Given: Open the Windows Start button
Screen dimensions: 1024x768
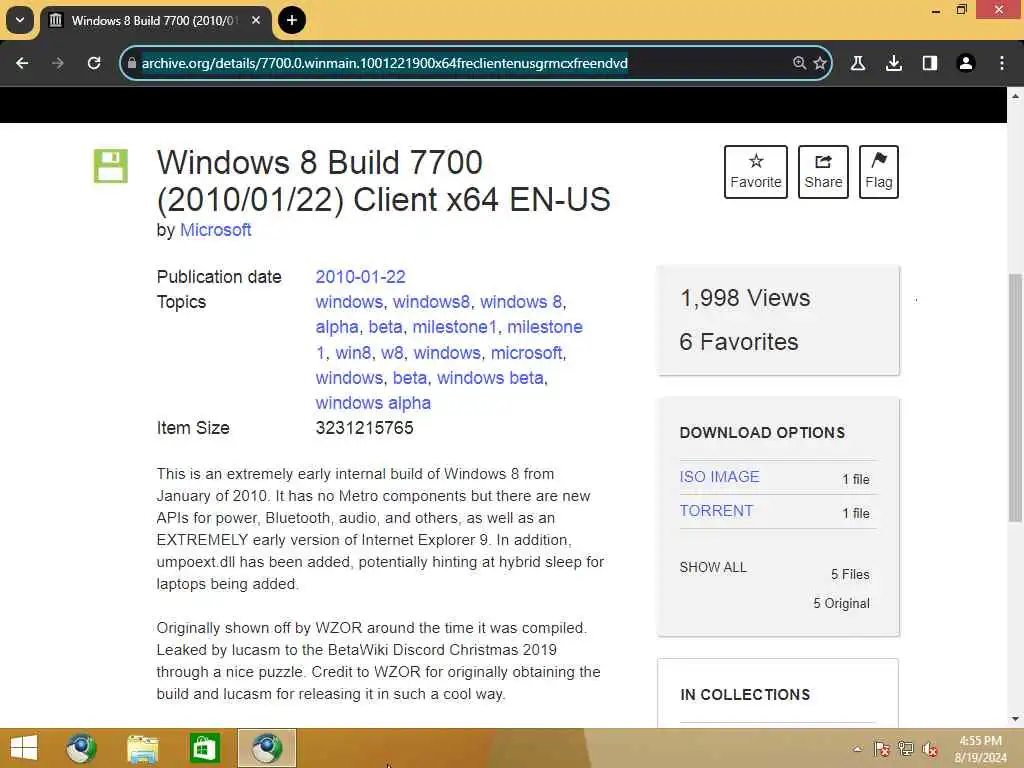Looking at the screenshot, I should 24,748.
